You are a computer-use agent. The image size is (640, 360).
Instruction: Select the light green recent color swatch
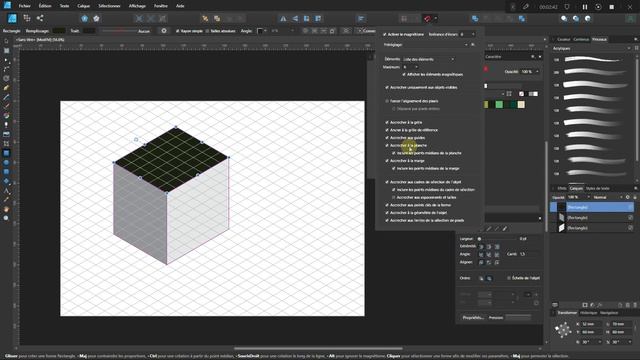tap(499, 105)
